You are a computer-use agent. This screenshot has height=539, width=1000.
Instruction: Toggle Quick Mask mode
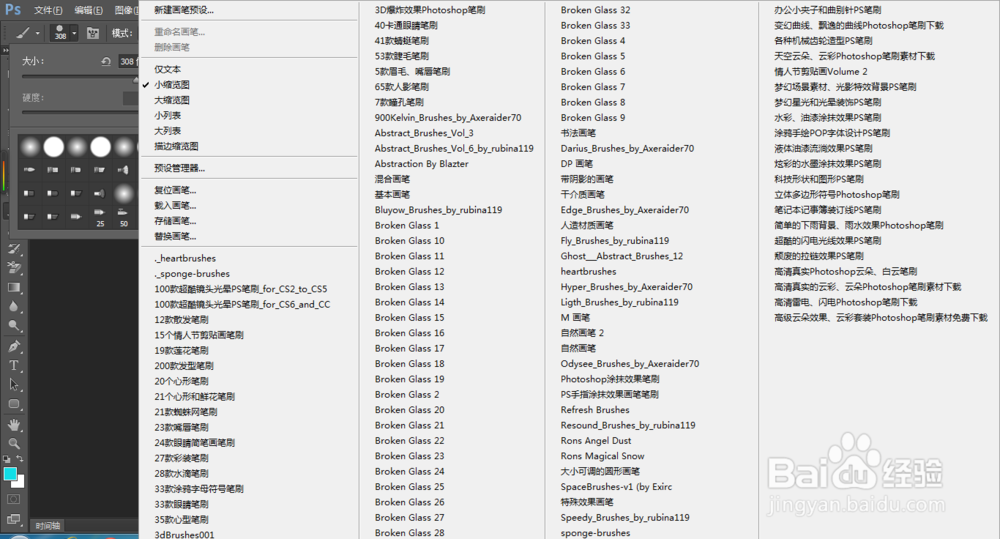(14, 499)
